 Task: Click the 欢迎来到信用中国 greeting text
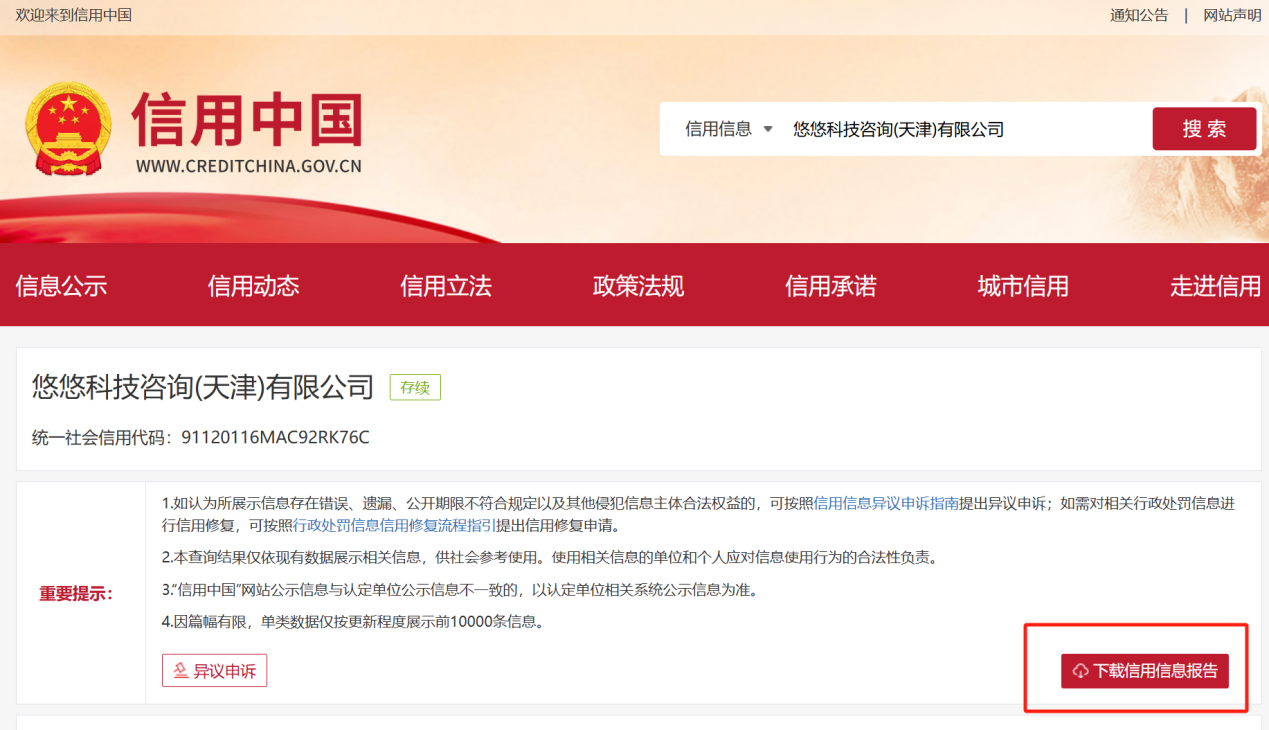(74, 15)
